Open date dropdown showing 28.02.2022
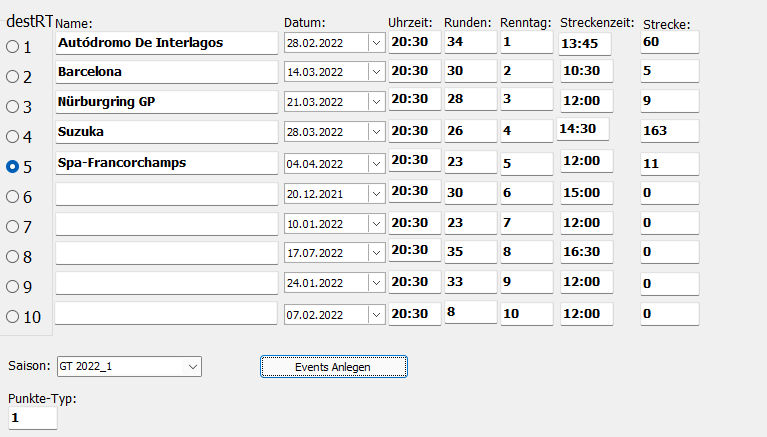The image size is (767, 437). [x=375, y=43]
